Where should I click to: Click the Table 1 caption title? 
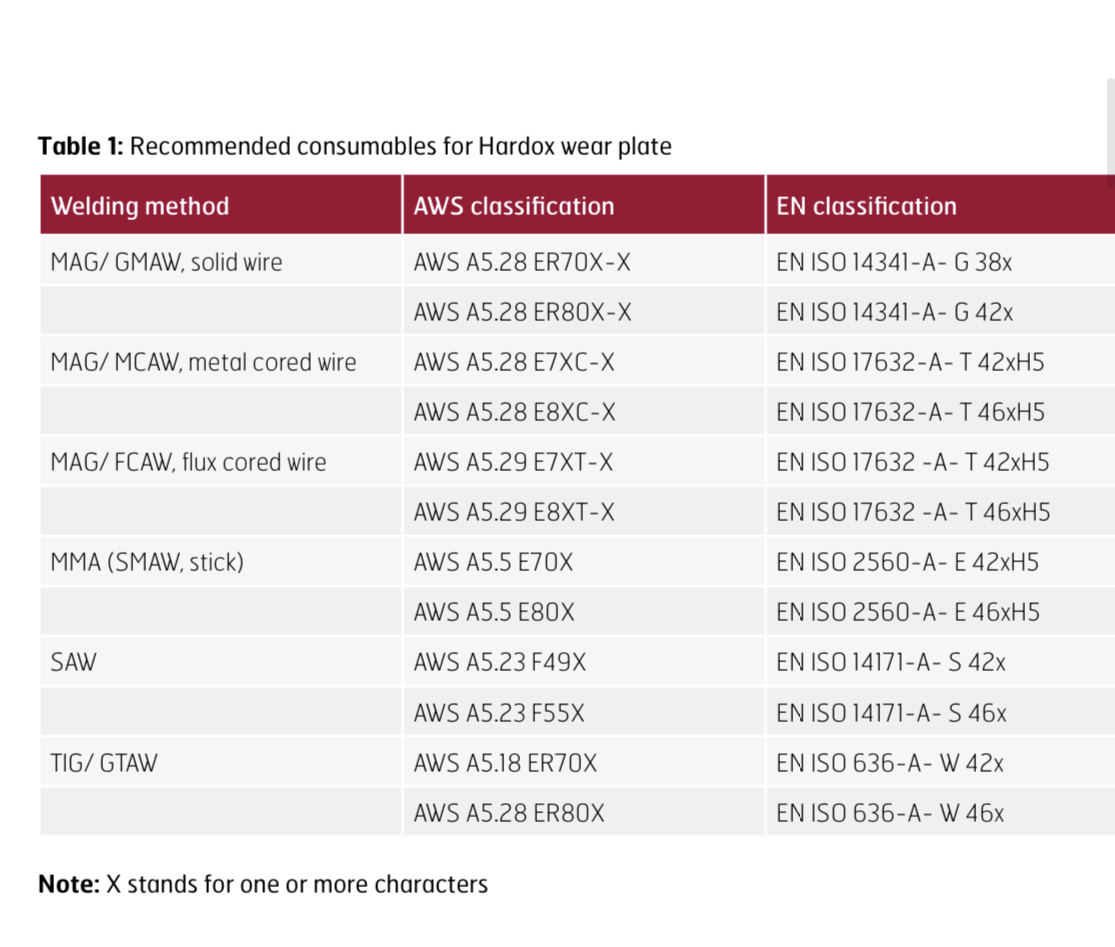click(x=355, y=147)
